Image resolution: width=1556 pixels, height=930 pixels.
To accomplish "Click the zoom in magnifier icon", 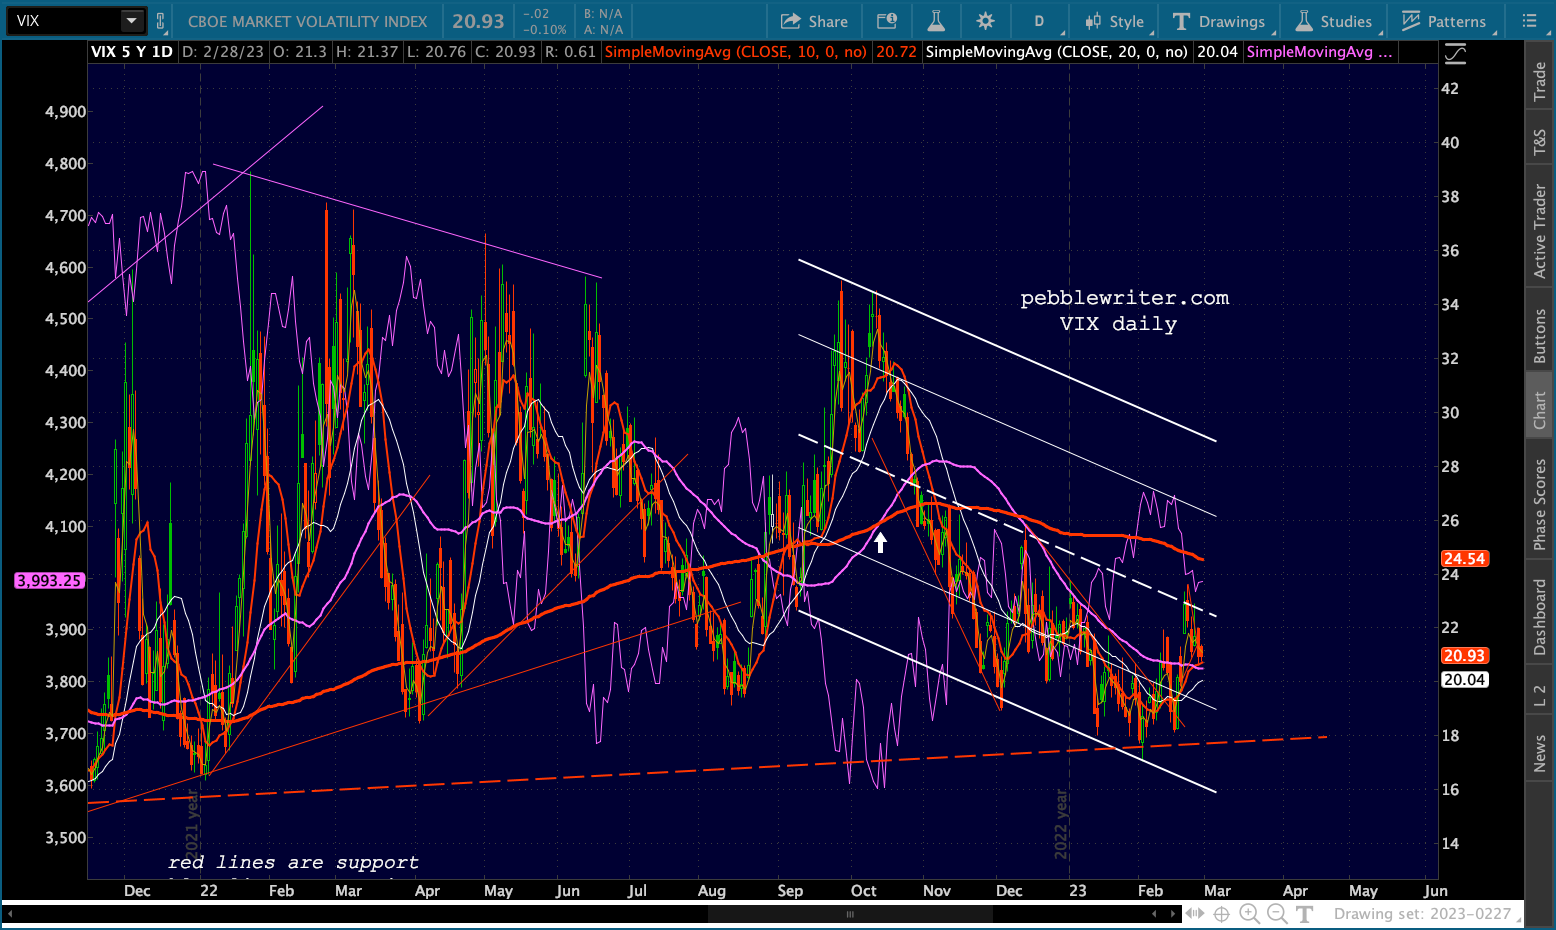I will [x=1249, y=913].
